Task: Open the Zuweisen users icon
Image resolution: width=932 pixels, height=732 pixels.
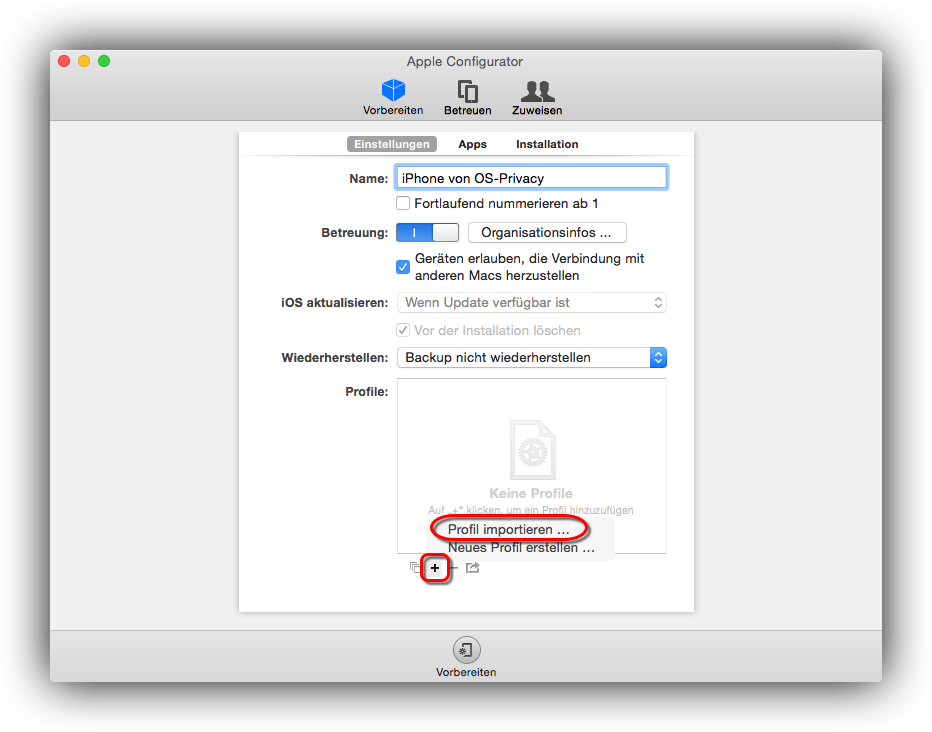Action: tap(537, 92)
